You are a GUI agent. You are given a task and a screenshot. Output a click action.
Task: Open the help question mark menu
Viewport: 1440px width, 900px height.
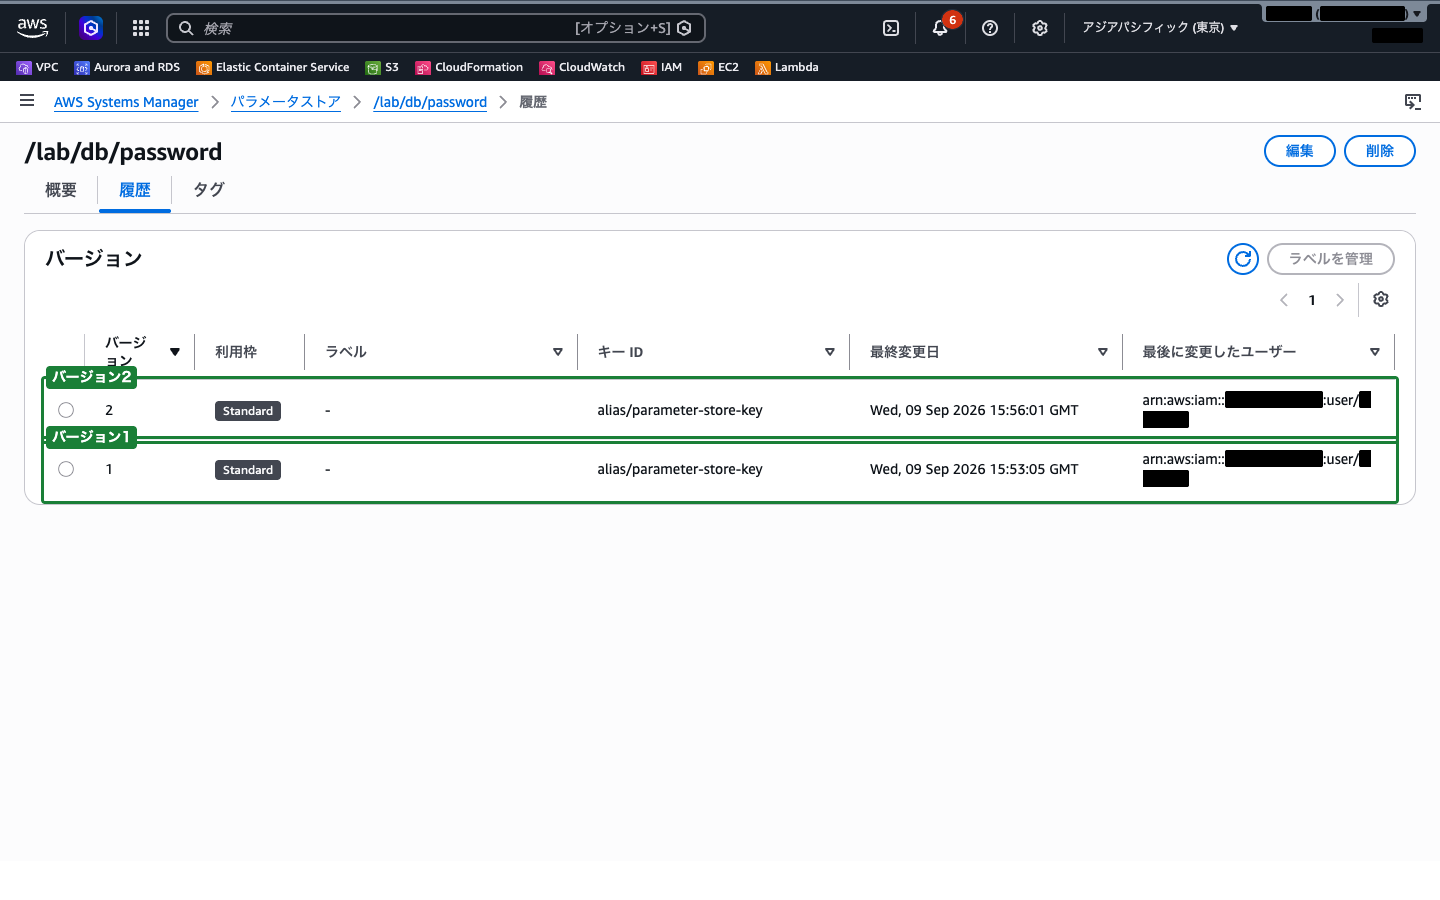tap(990, 28)
